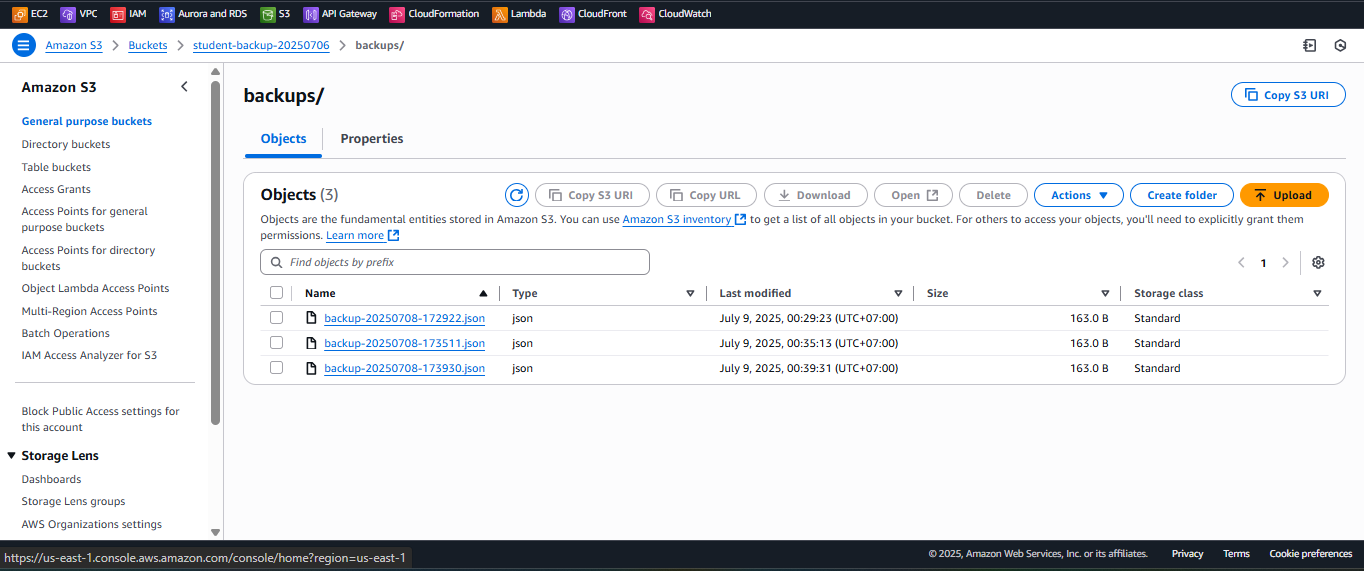Screen dimensions: 1364x571
Task: Open the backup-20250708-172922.json link
Action: pos(405,318)
